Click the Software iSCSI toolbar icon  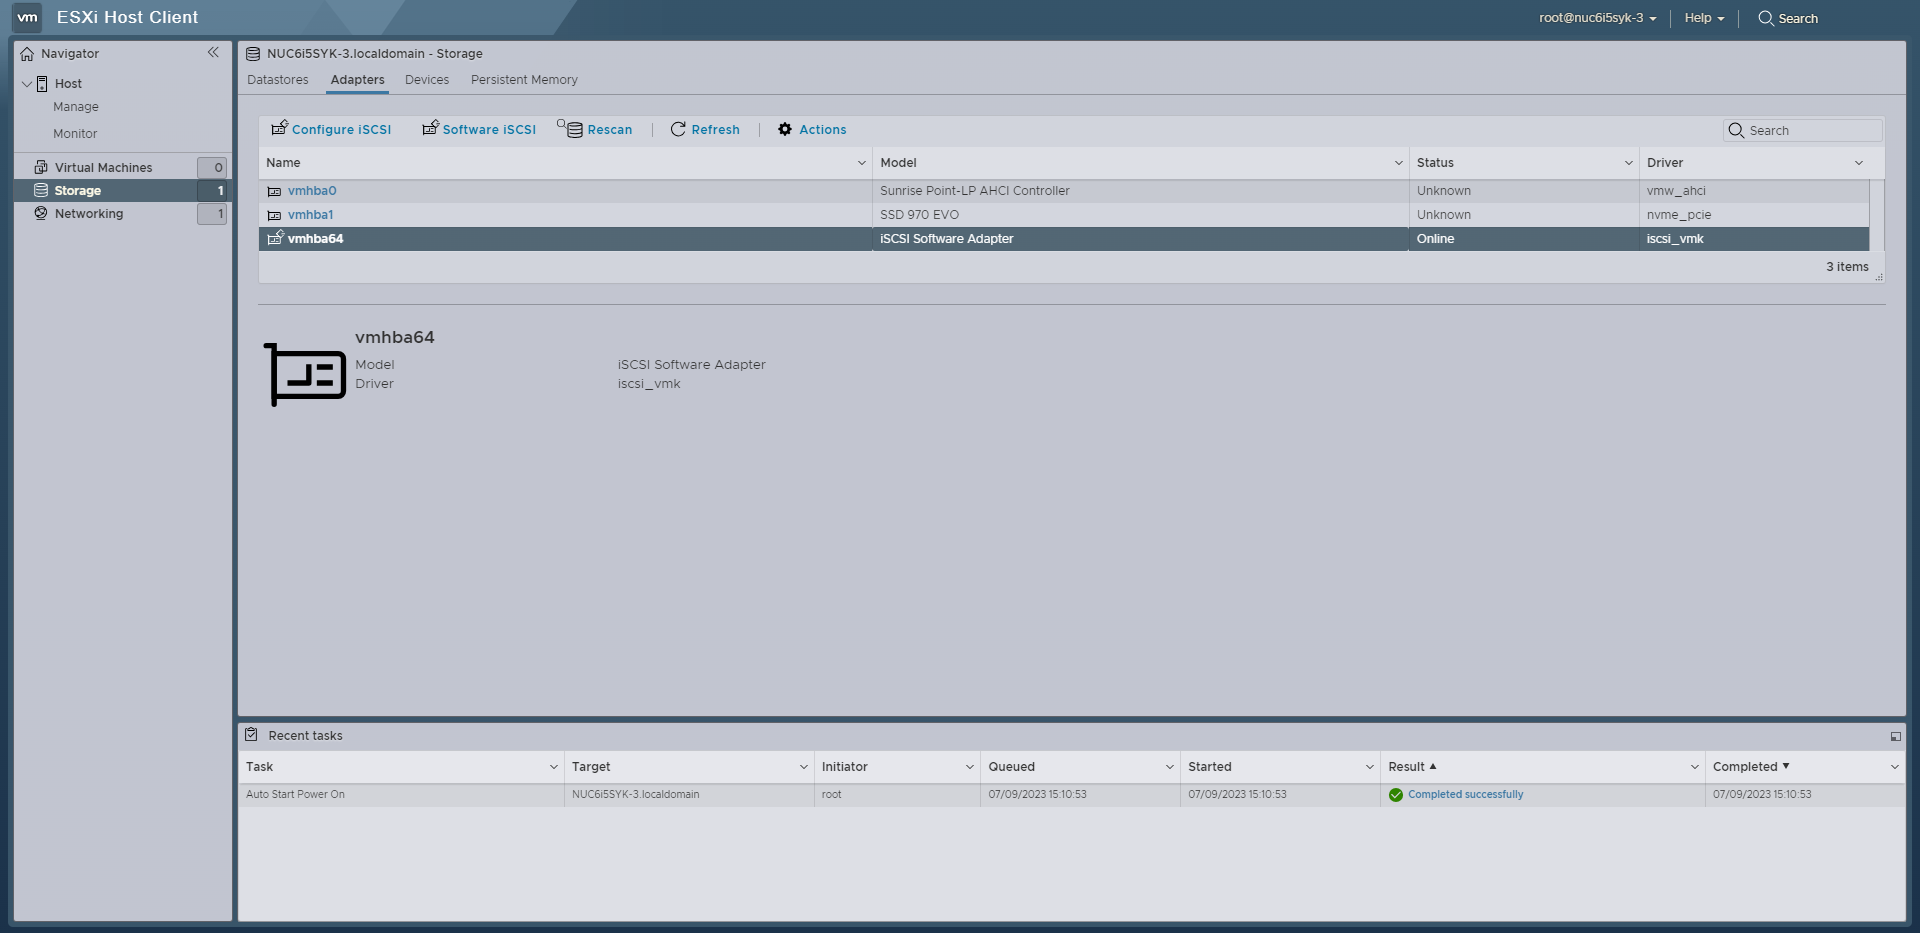point(430,128)
